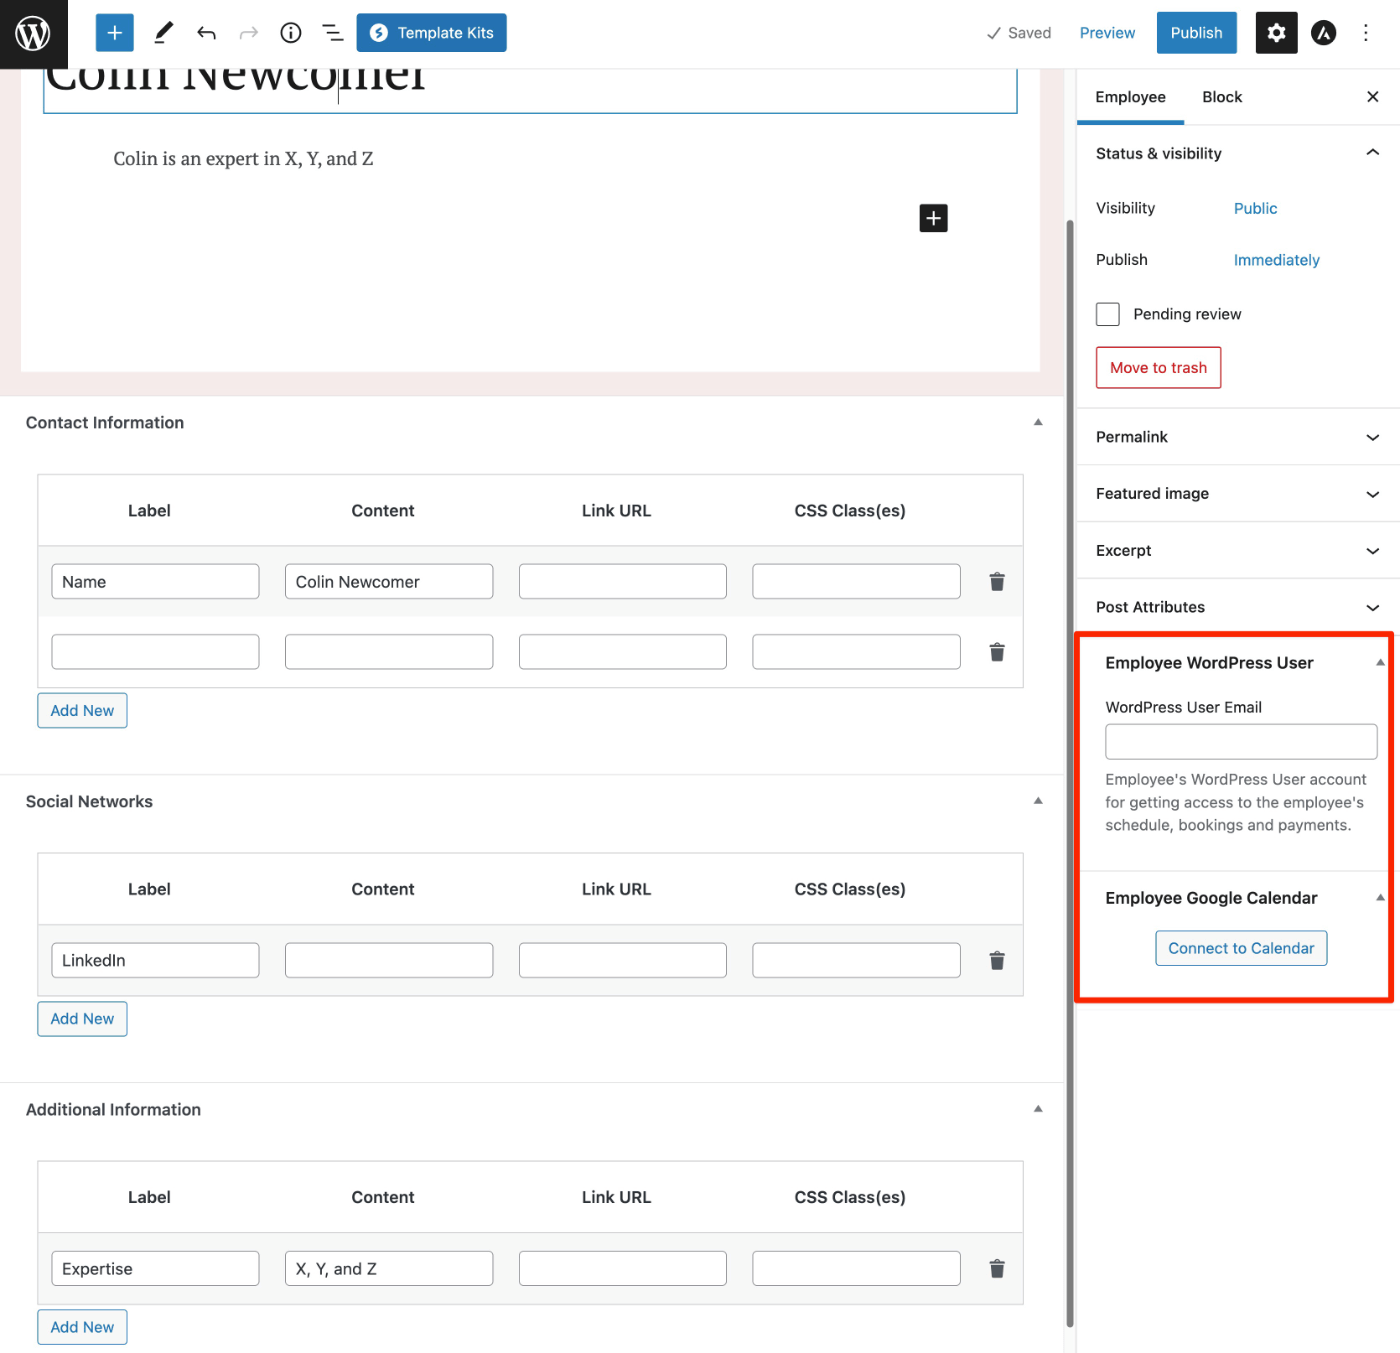
Task: Collapse the Contact Information metabox
Action: click(x=1038, y=423)
